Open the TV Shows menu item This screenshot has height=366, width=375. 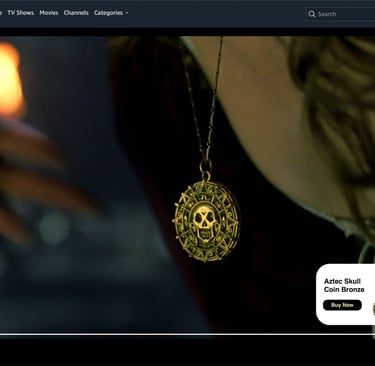pos(21,13)
